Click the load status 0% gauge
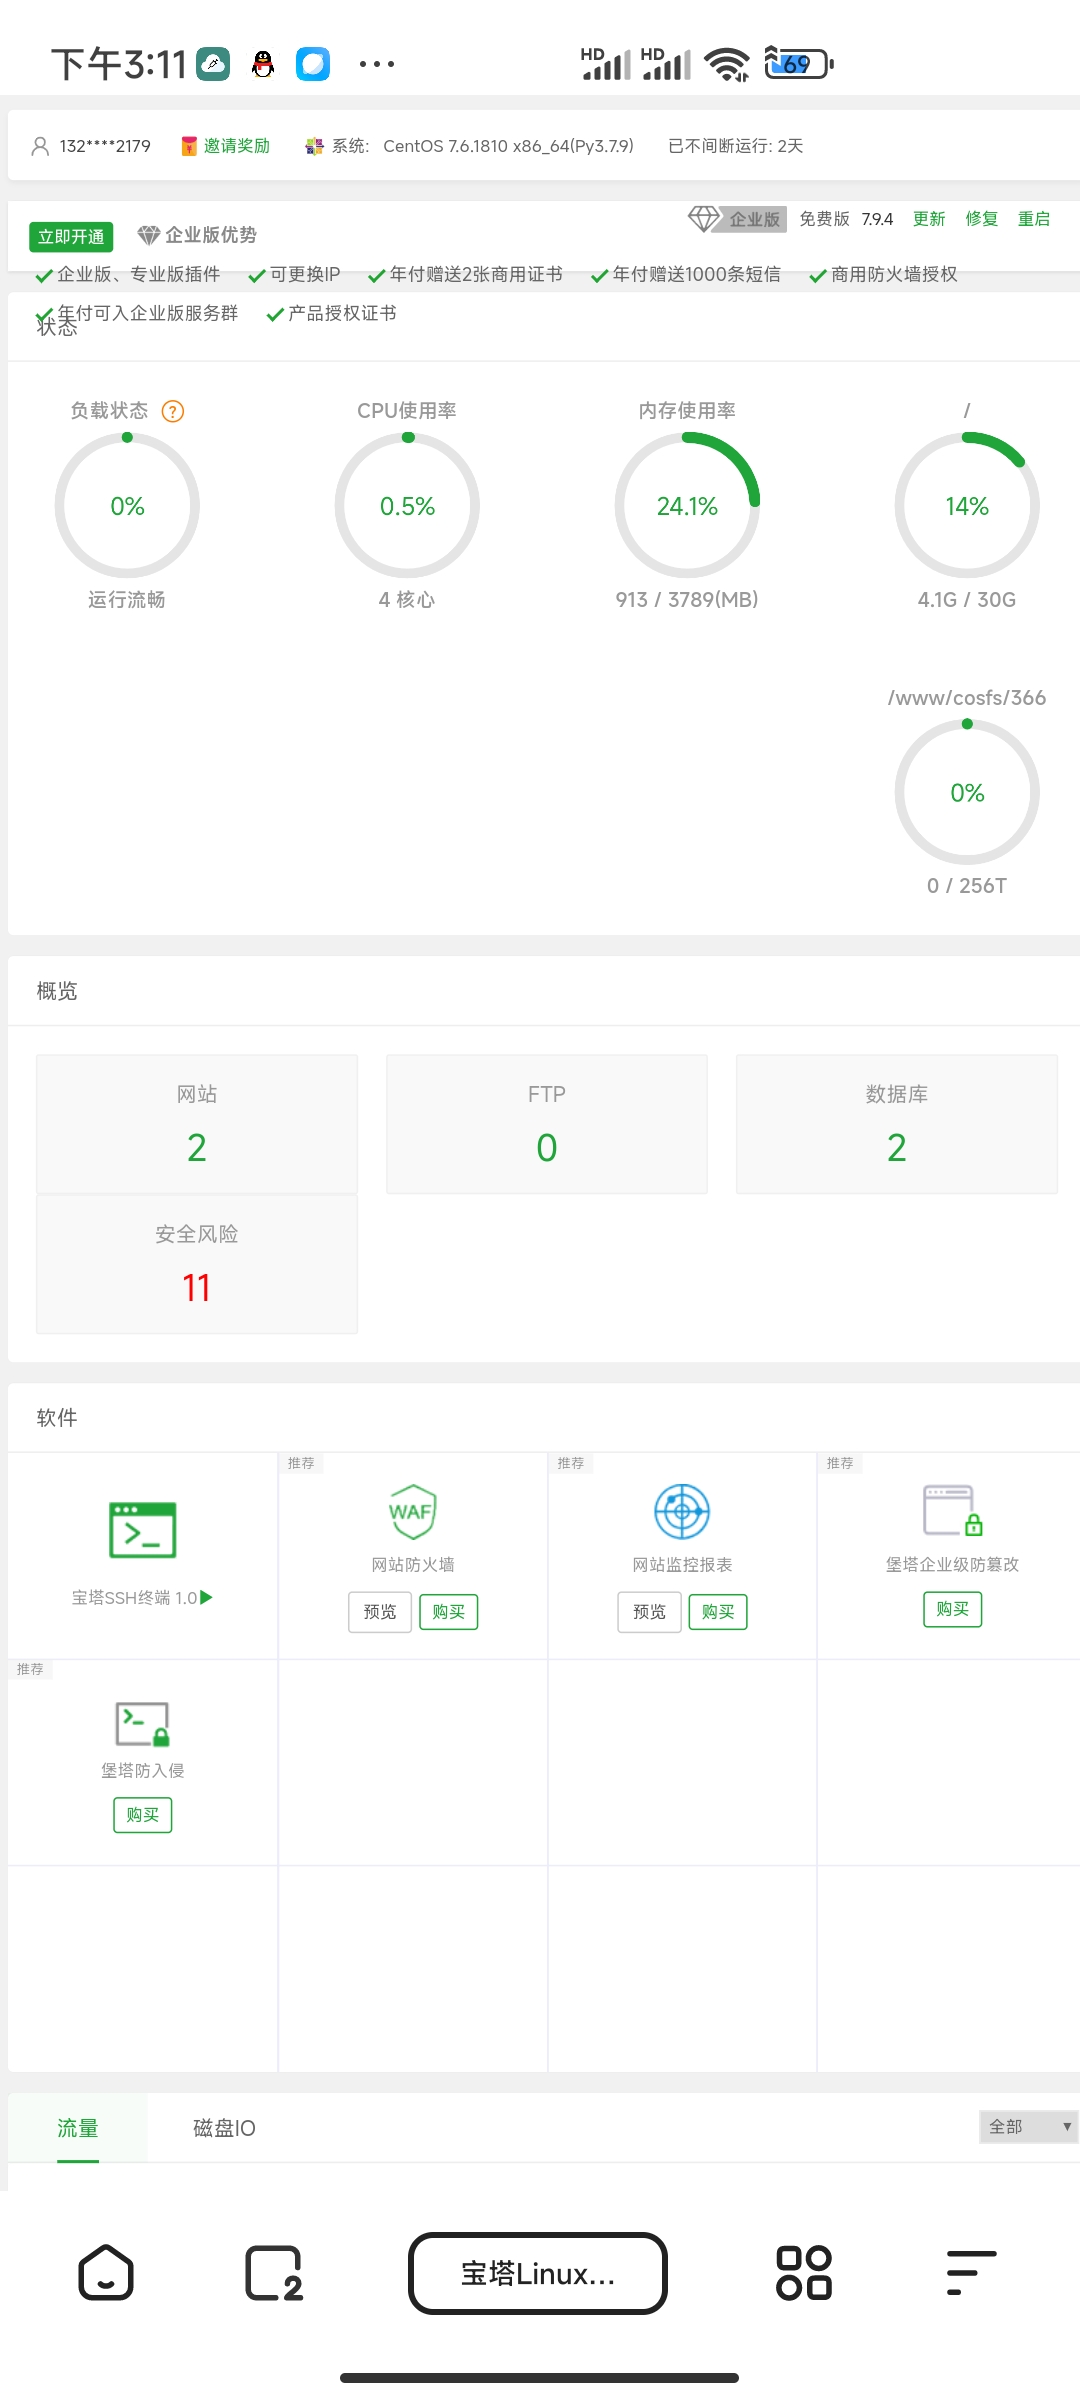The height and width of the screenshot is (2400, 1080). click(x=127, y=506)
